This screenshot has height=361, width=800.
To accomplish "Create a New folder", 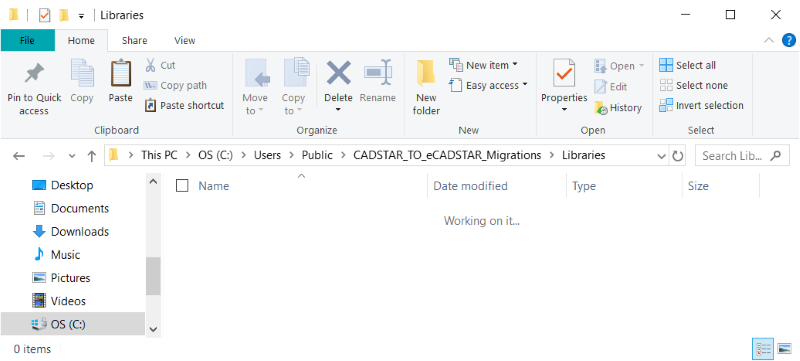I will click(x=427, y=88).
